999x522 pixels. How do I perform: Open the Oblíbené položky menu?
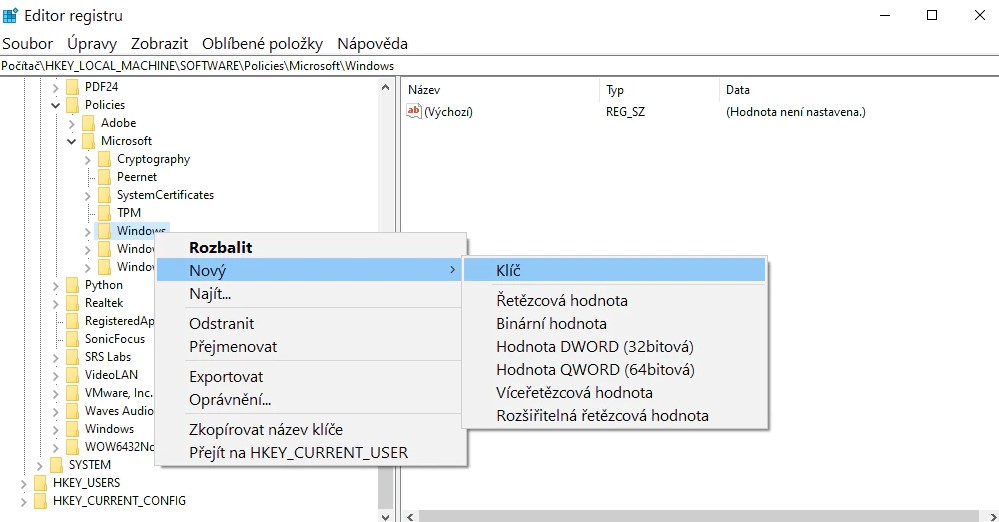(x=262, y=43)
